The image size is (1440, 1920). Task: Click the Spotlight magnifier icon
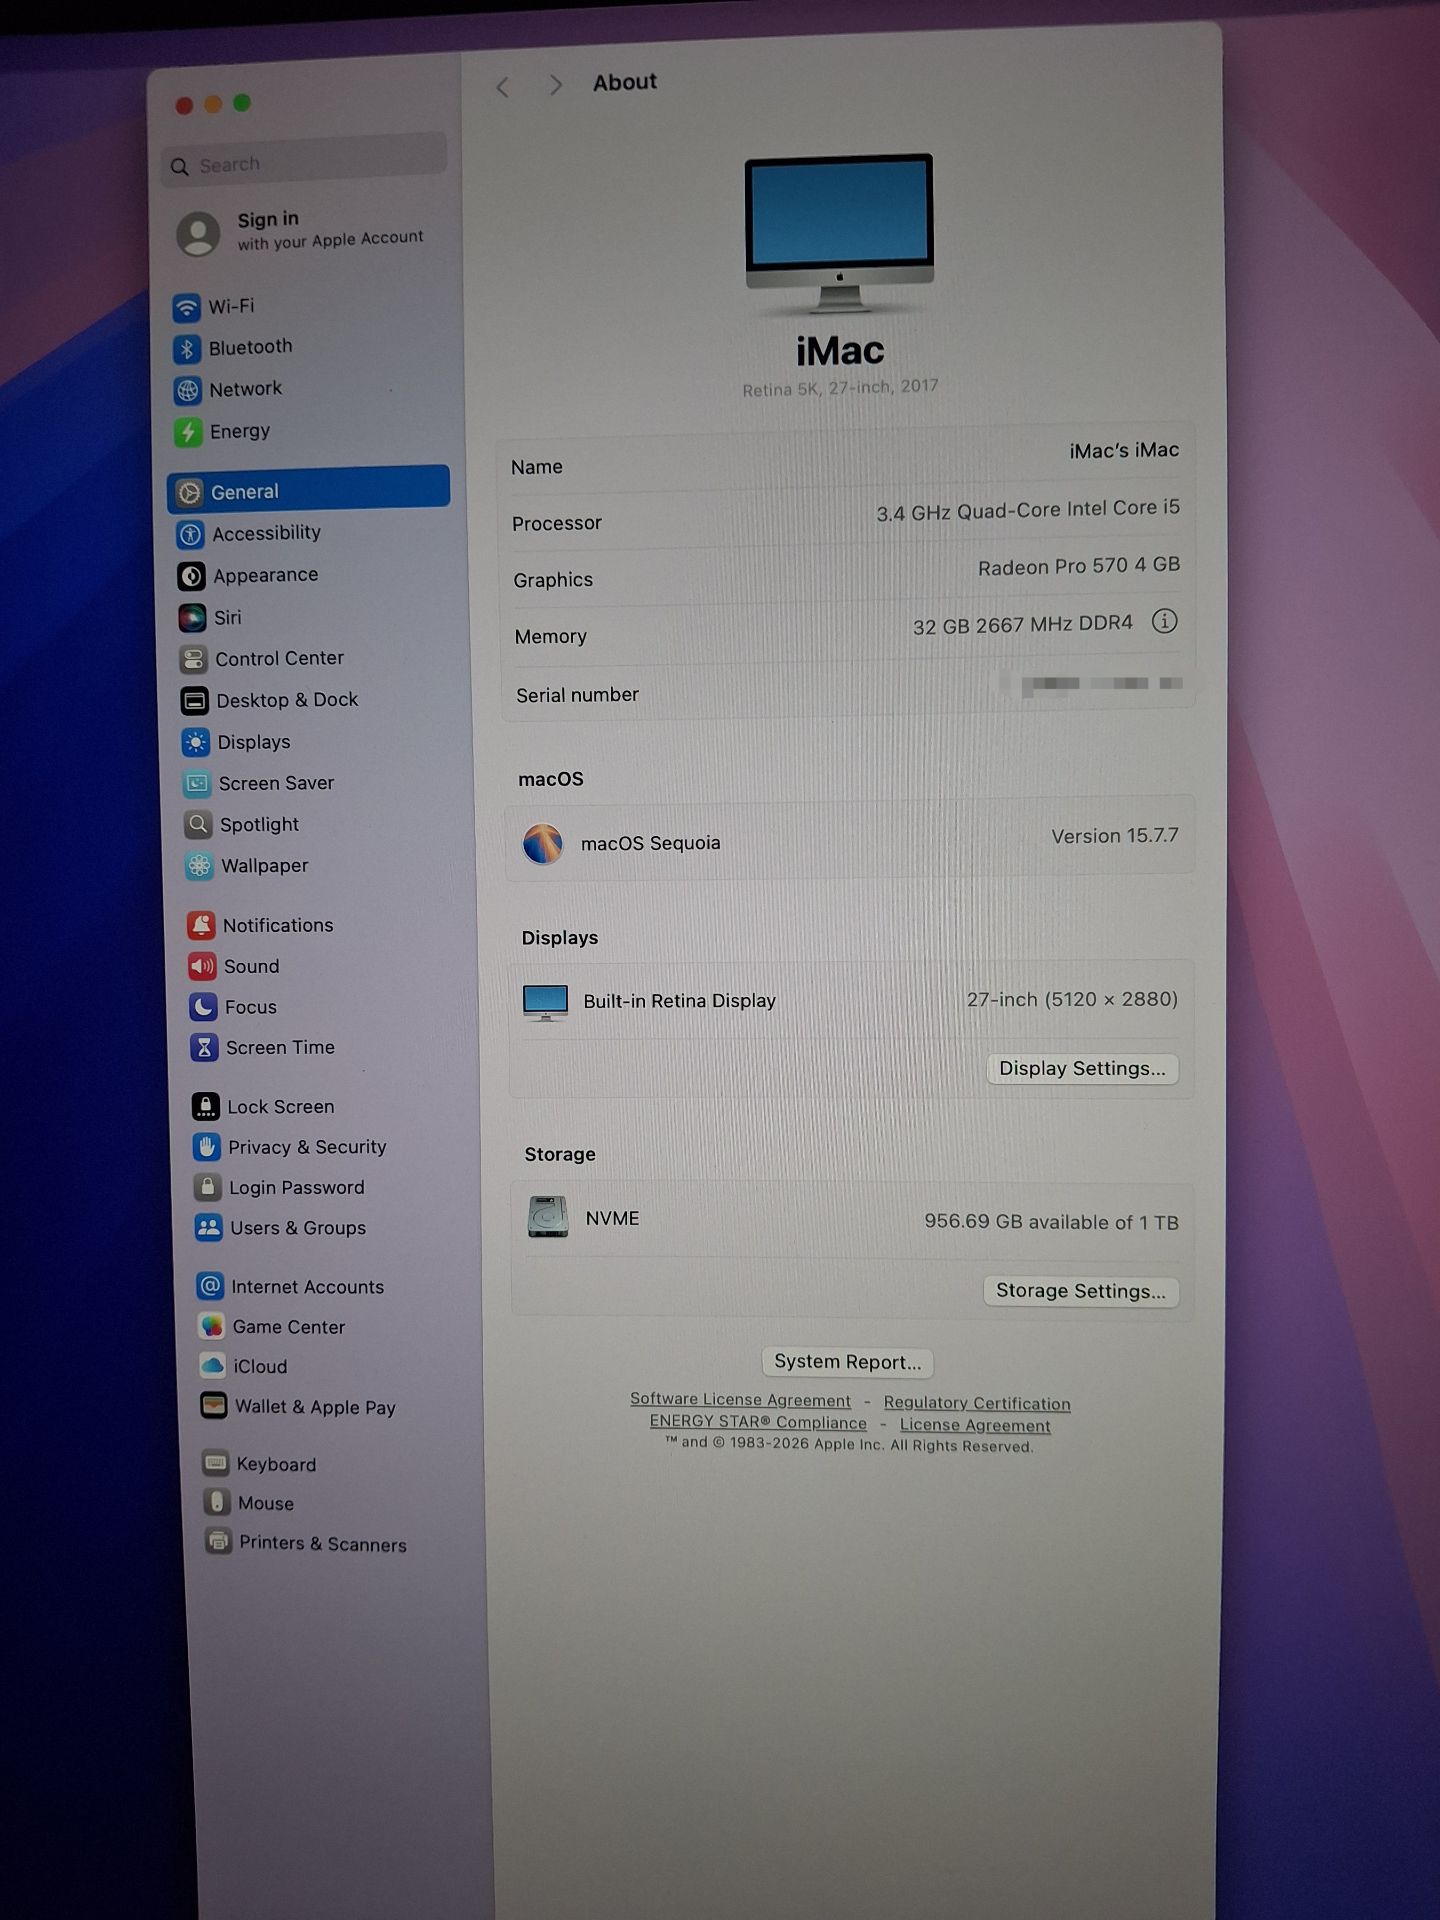[198, 825]
